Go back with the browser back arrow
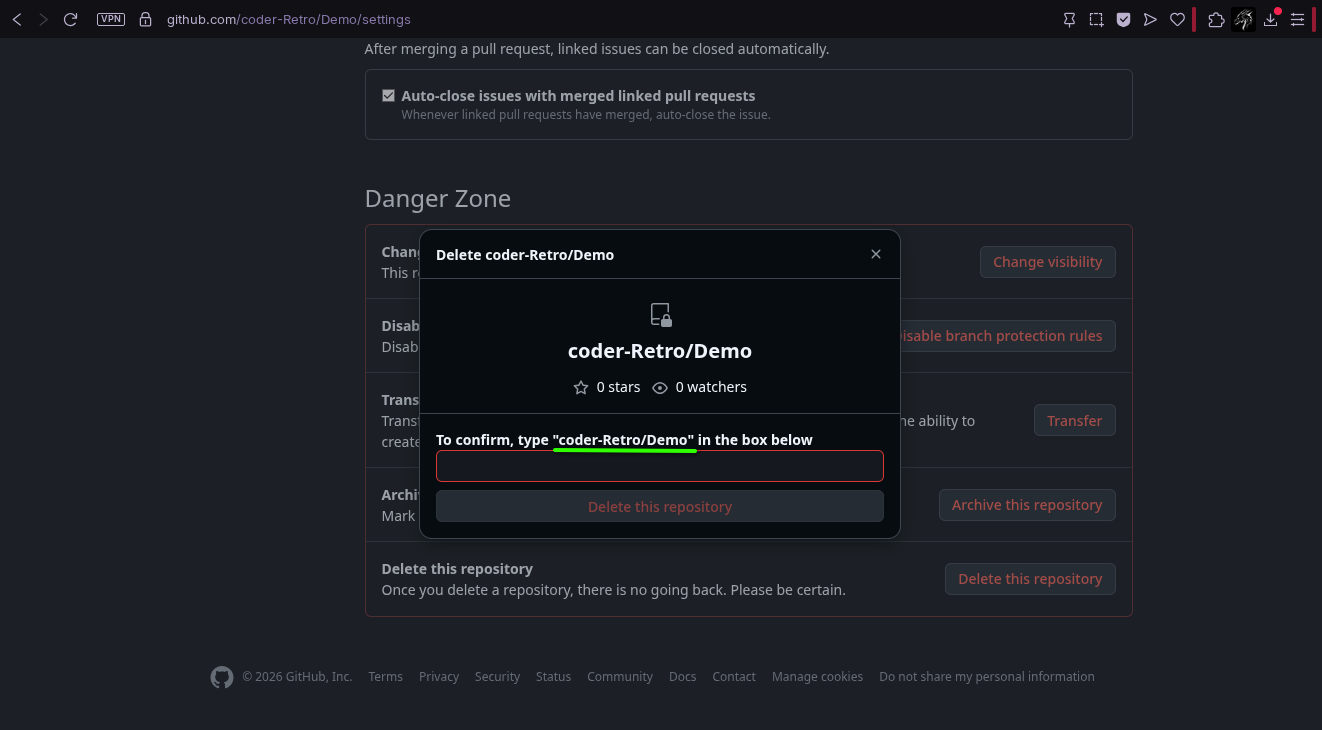Image resolution: width=1322 pixels, height=730 pixels. 17,19
